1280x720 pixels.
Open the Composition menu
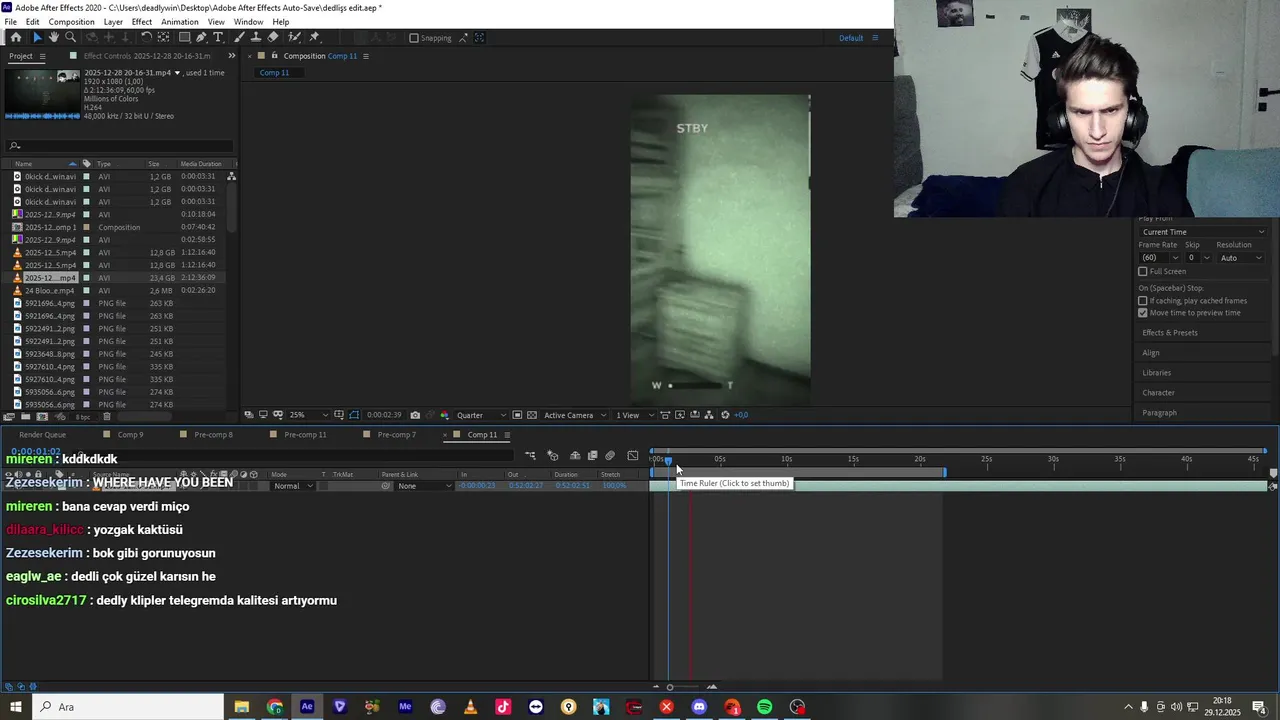72,22
